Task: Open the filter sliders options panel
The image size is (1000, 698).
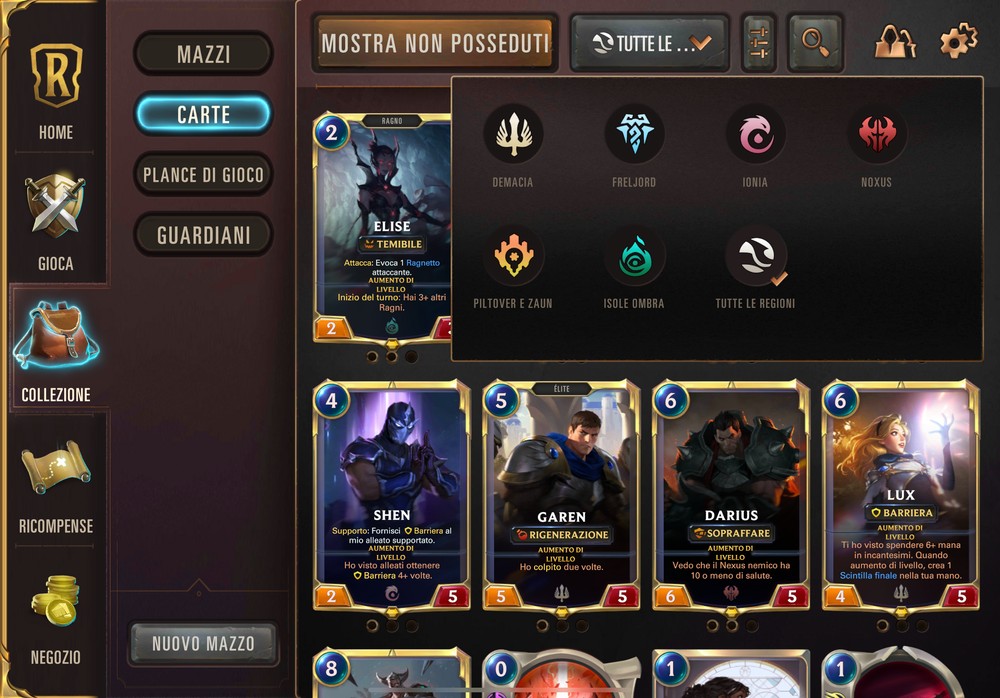Action: click(x=759, y=43)
